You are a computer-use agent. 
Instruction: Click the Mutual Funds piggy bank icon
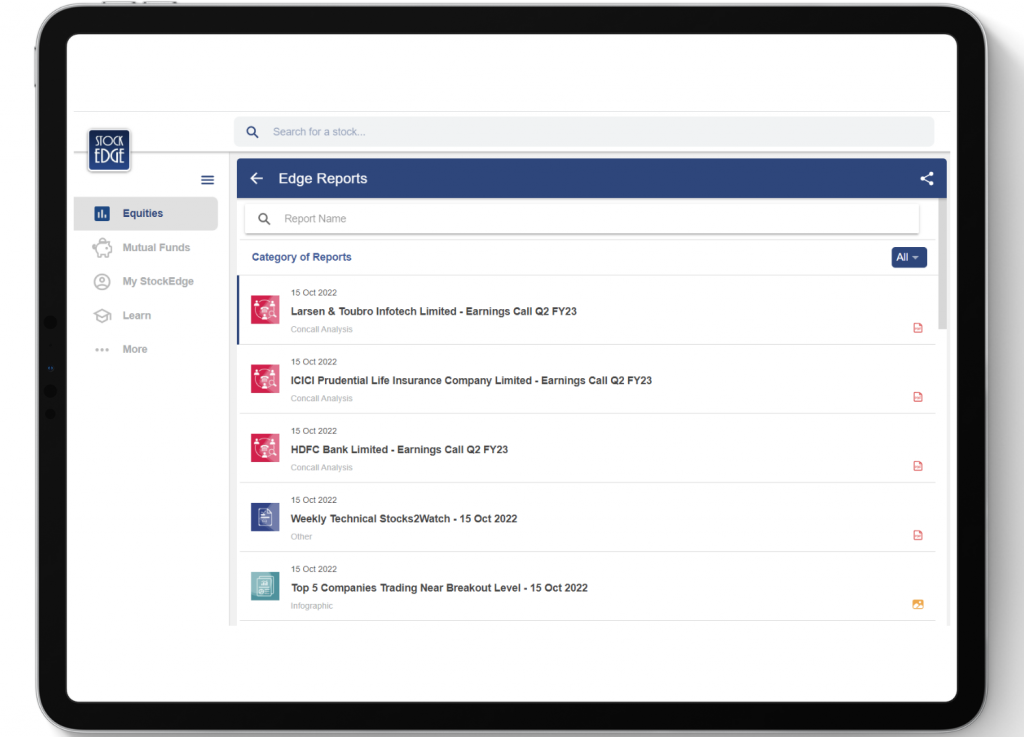[x=102, y=247]
